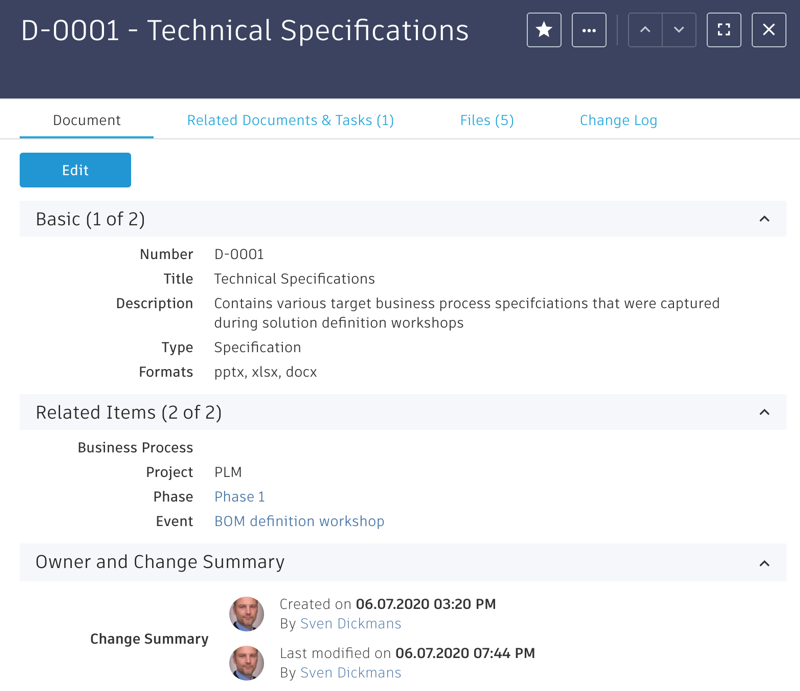This screenshot has height=691, width=800.
Task: Open Related Documents & Tasks tab
Action: tap(290, 120)
